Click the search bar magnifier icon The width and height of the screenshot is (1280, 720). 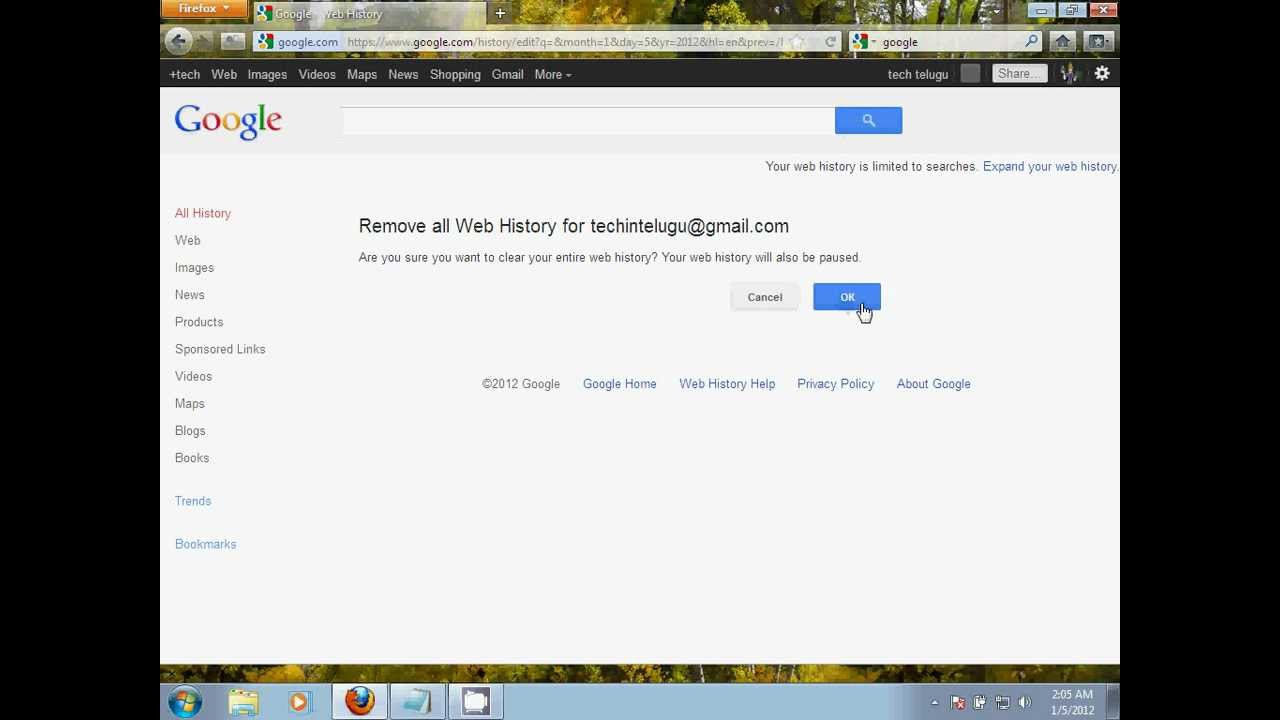coord(1032,42)
